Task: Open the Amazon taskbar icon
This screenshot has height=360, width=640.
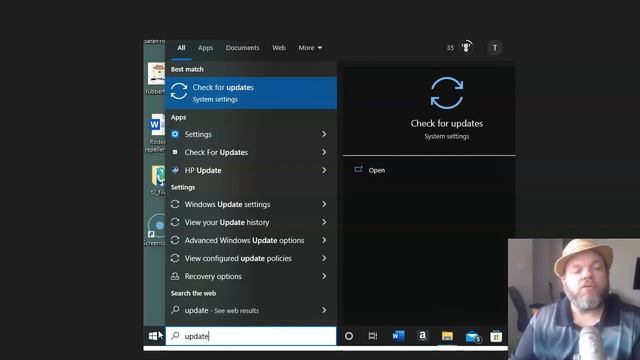Action: pyautogui.click(x=422, y=336)
